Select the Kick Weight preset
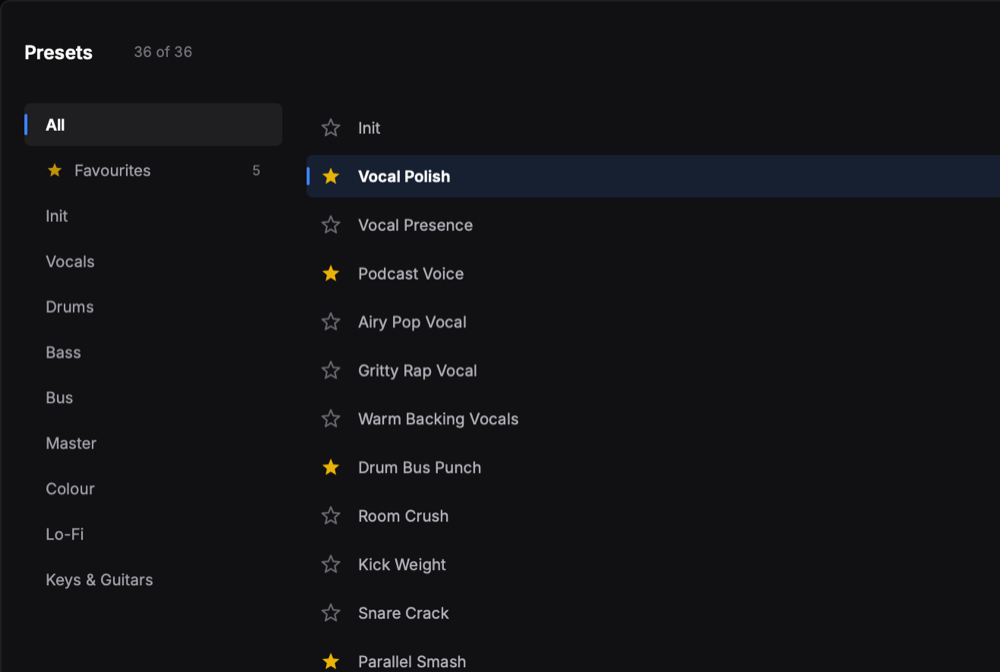Screen dimensions: 1000x672 pyautogui.click(x=653, y=564)
